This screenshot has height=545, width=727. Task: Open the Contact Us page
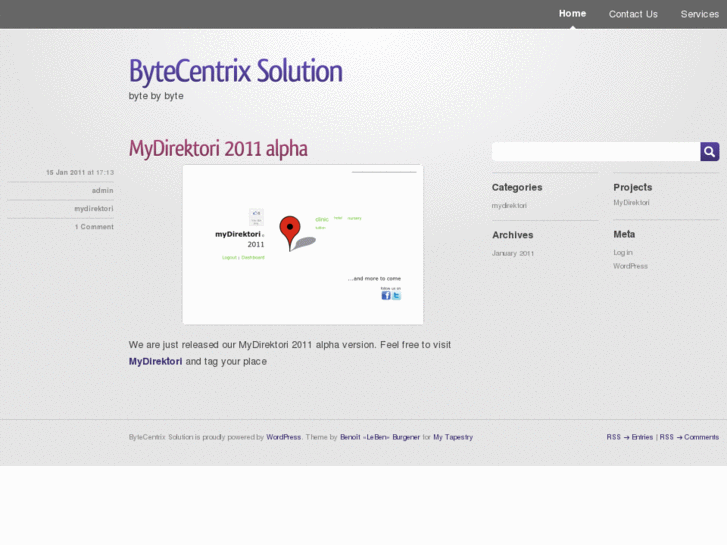pyautogui.click(x=633, y=14)
